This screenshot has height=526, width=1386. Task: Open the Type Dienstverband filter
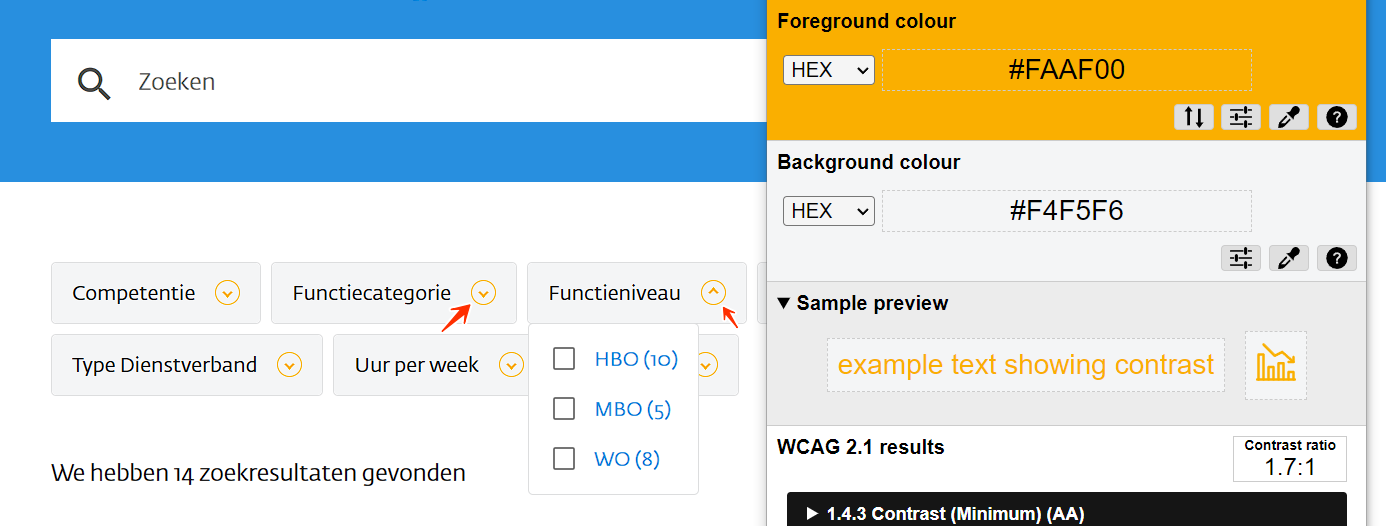click(187, 366)
